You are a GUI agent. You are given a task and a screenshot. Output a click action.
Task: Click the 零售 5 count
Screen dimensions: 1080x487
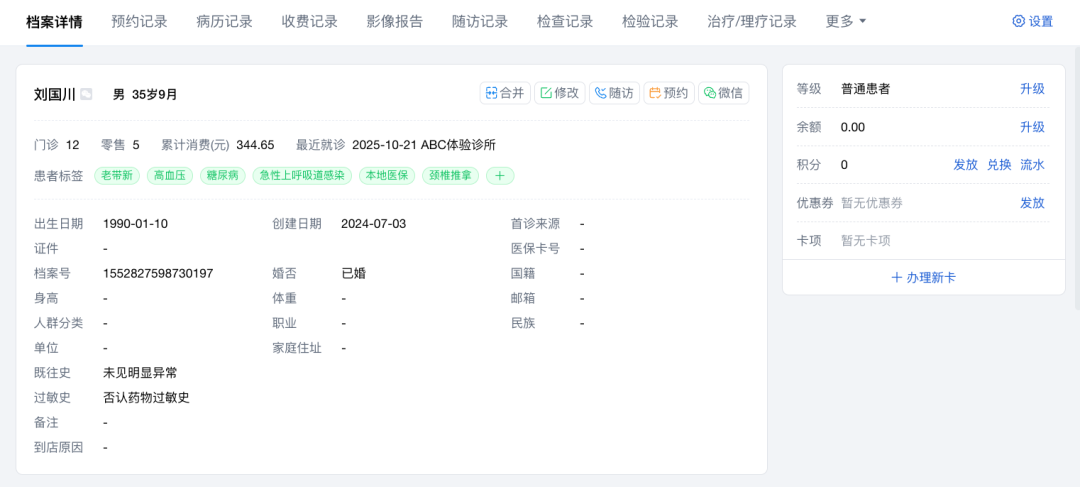tap(120, 145)
